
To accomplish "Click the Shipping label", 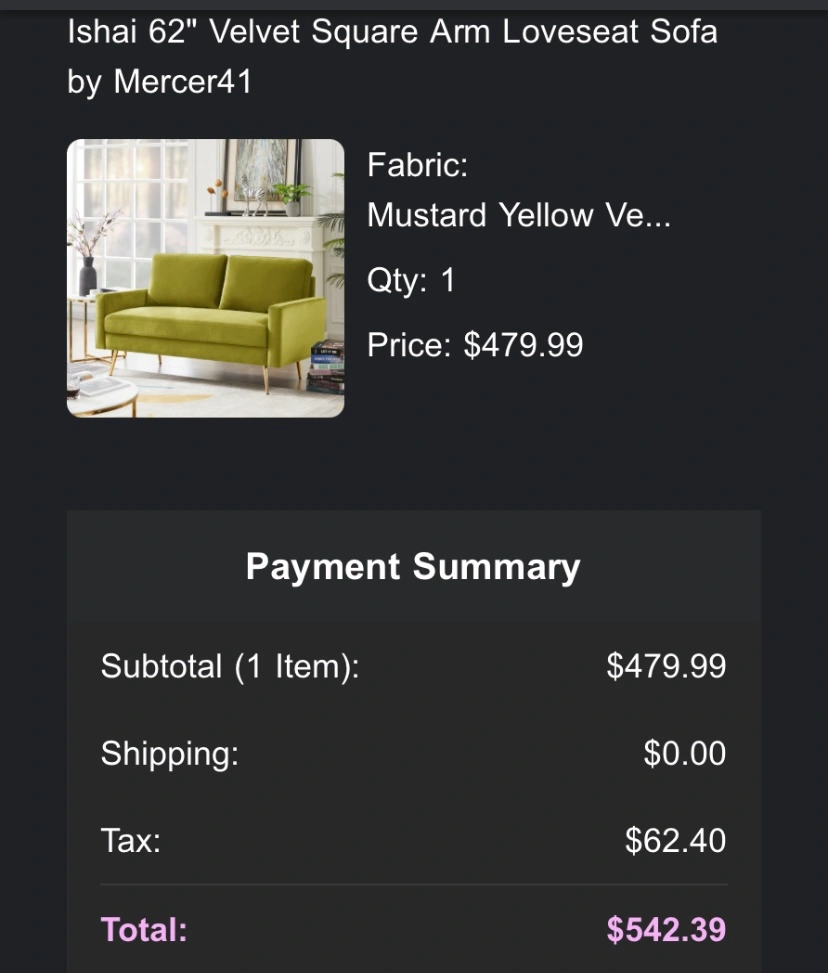I will tap(170, 753).
